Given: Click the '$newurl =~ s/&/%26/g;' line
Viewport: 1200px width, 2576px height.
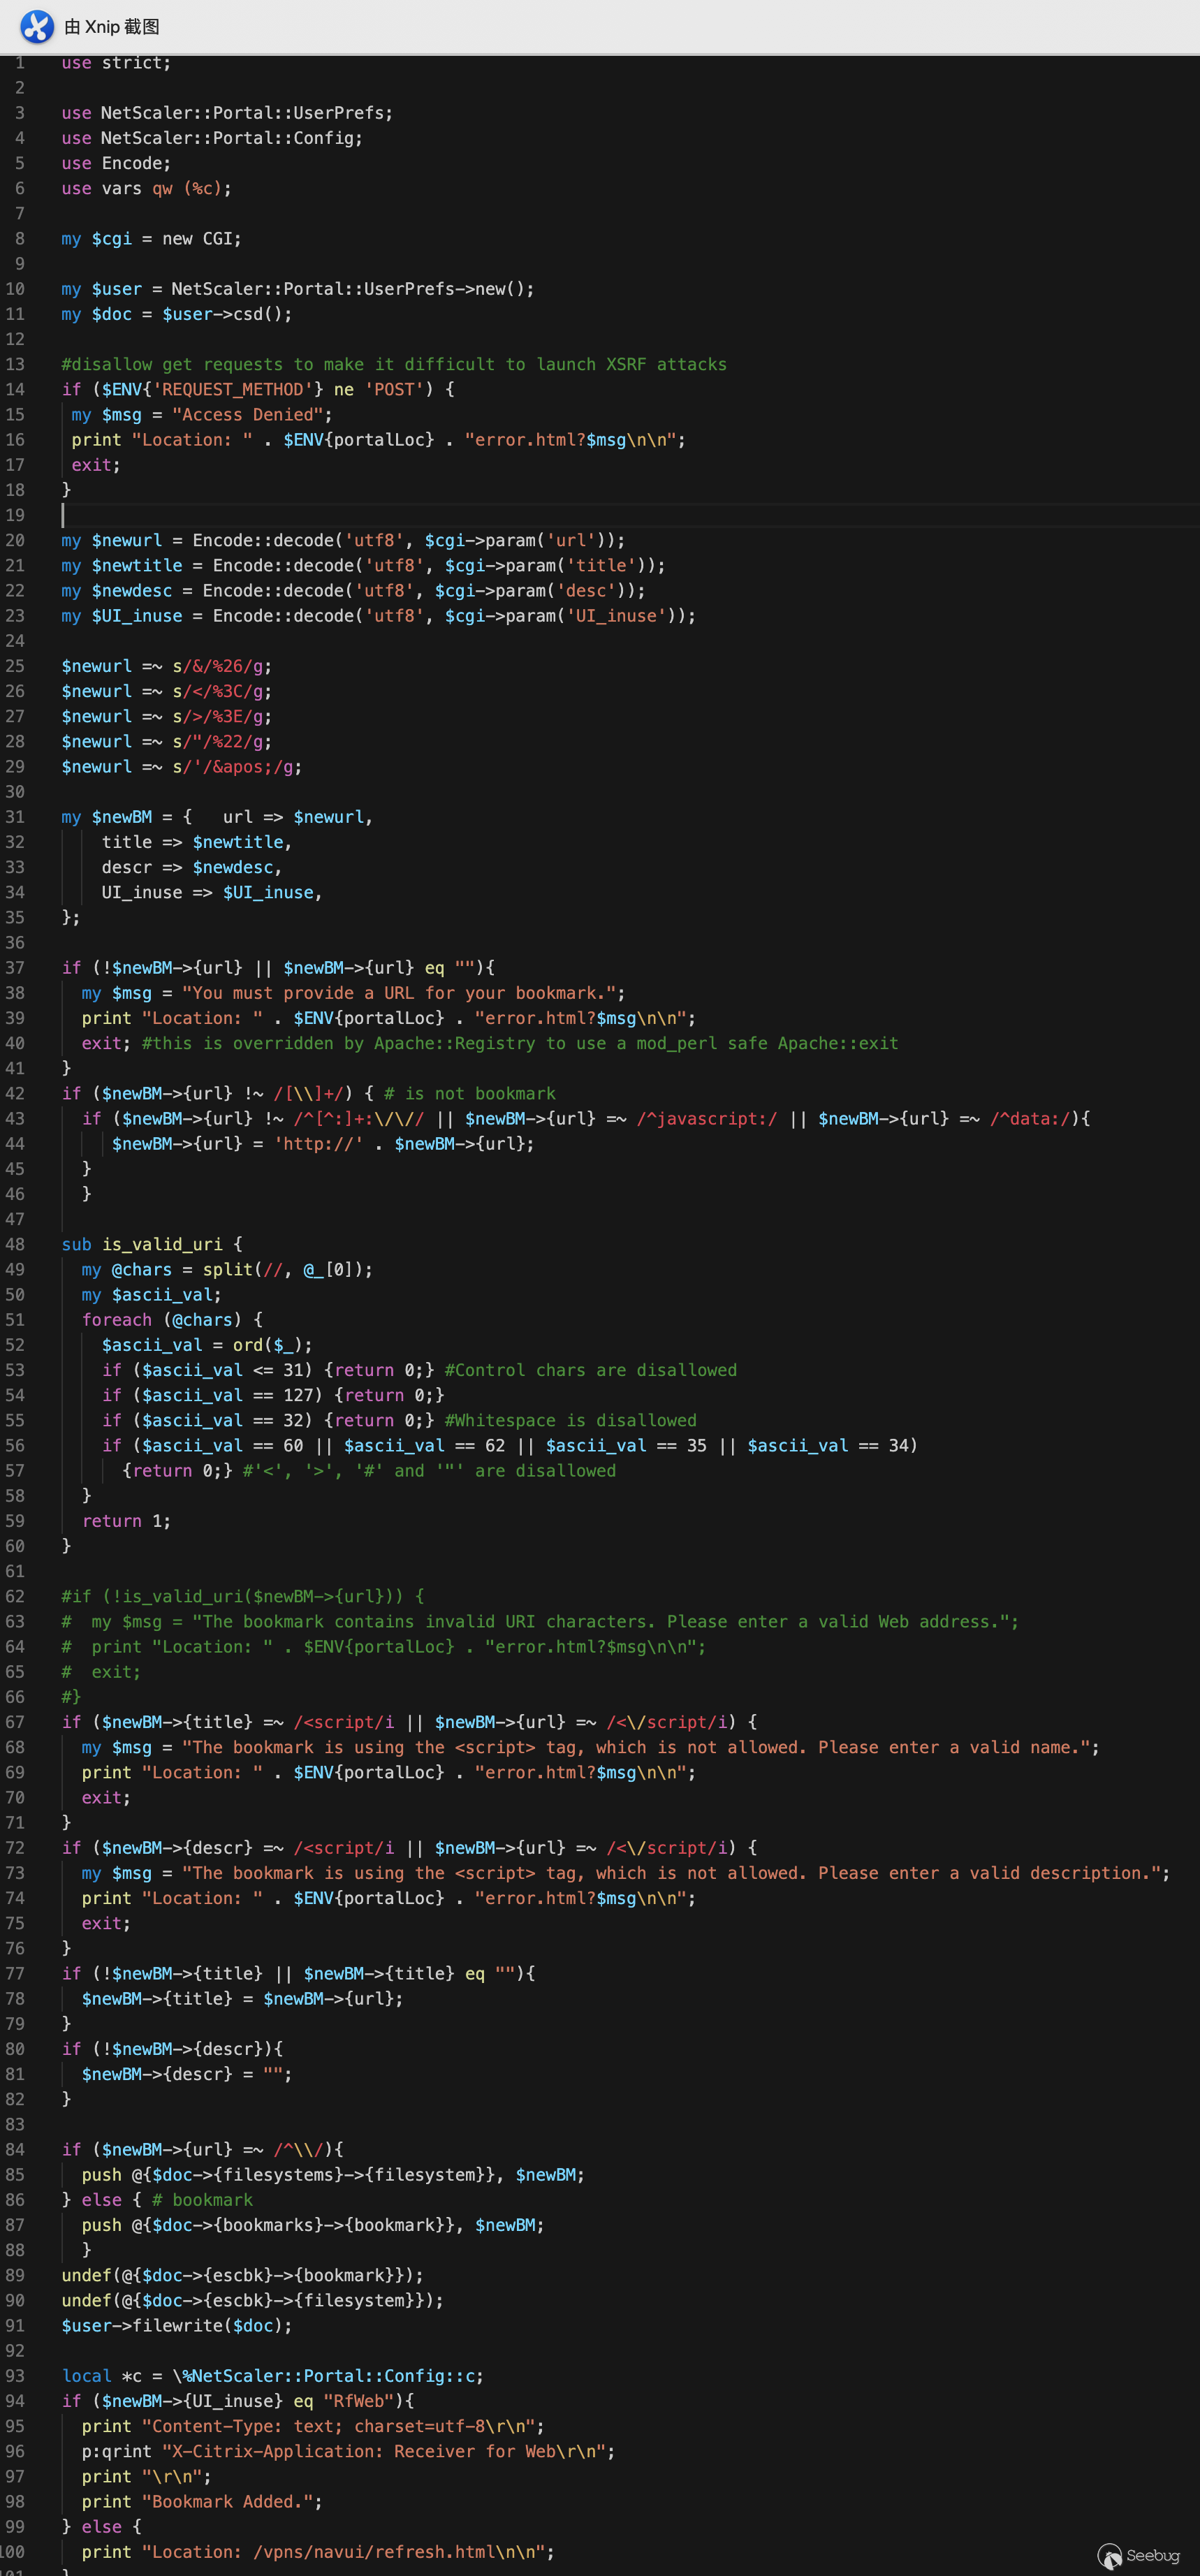Looking at the screenshot, I should click(x=167, y=666).
